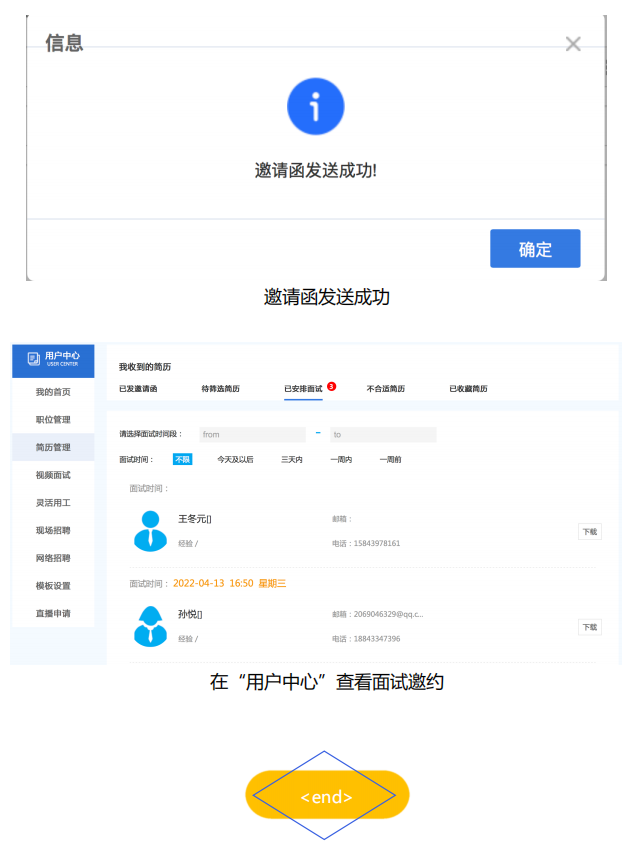Open 王冬元's resume name
Viewport: 636px width, 864px height.
click(x=195, y=519)
